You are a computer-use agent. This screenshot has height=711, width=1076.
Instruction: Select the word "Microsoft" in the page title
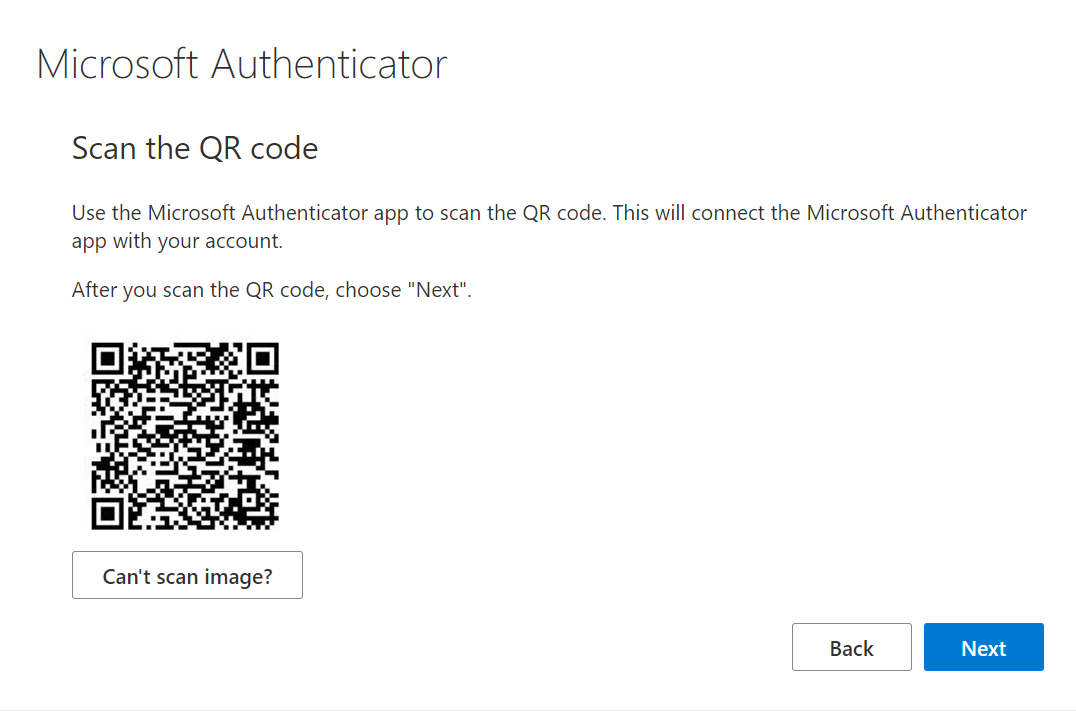tap(119, 64)
